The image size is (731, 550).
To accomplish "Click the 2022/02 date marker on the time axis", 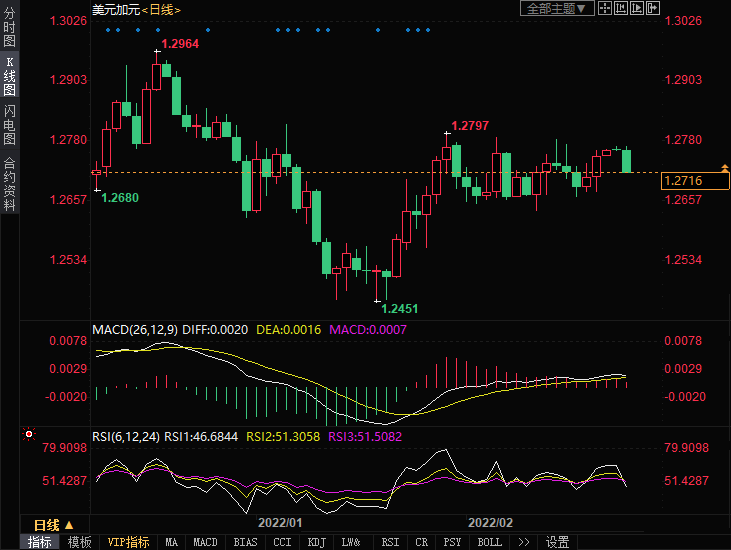I will (490, 523).
